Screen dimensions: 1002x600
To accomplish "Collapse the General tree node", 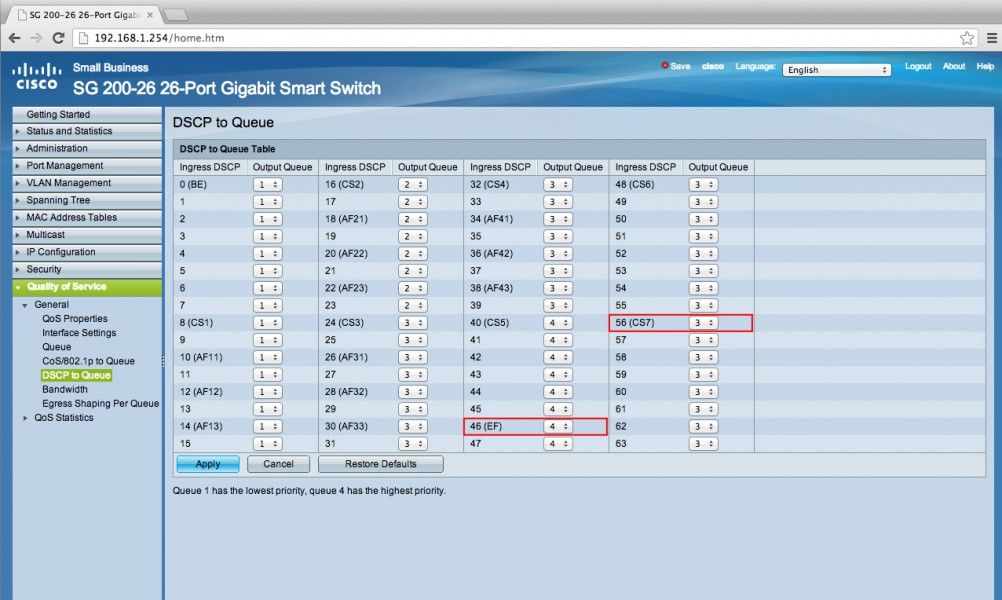I will pyautogui.click(x=26, y=304).
